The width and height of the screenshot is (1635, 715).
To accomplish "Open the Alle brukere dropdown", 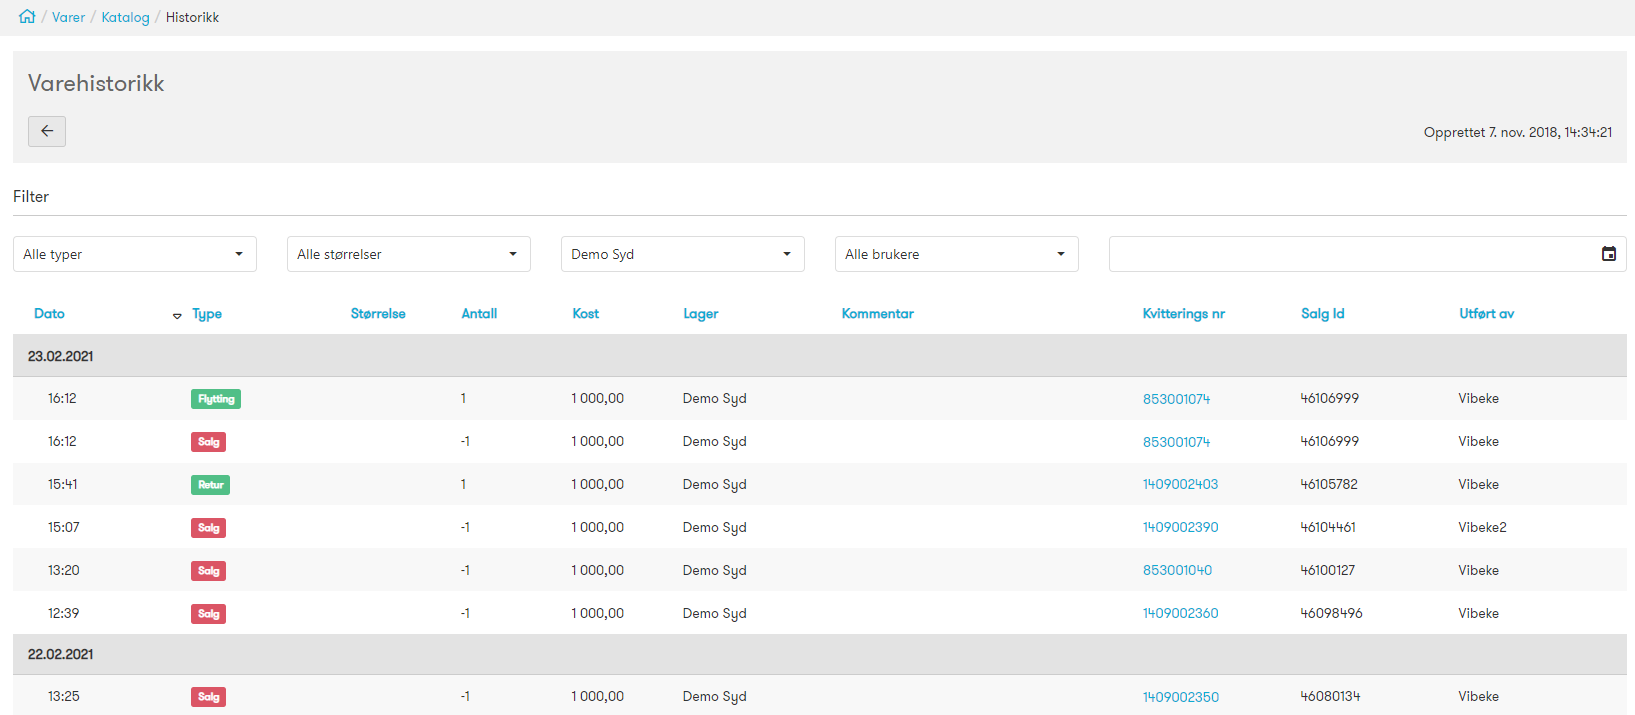I will (957, 254).
